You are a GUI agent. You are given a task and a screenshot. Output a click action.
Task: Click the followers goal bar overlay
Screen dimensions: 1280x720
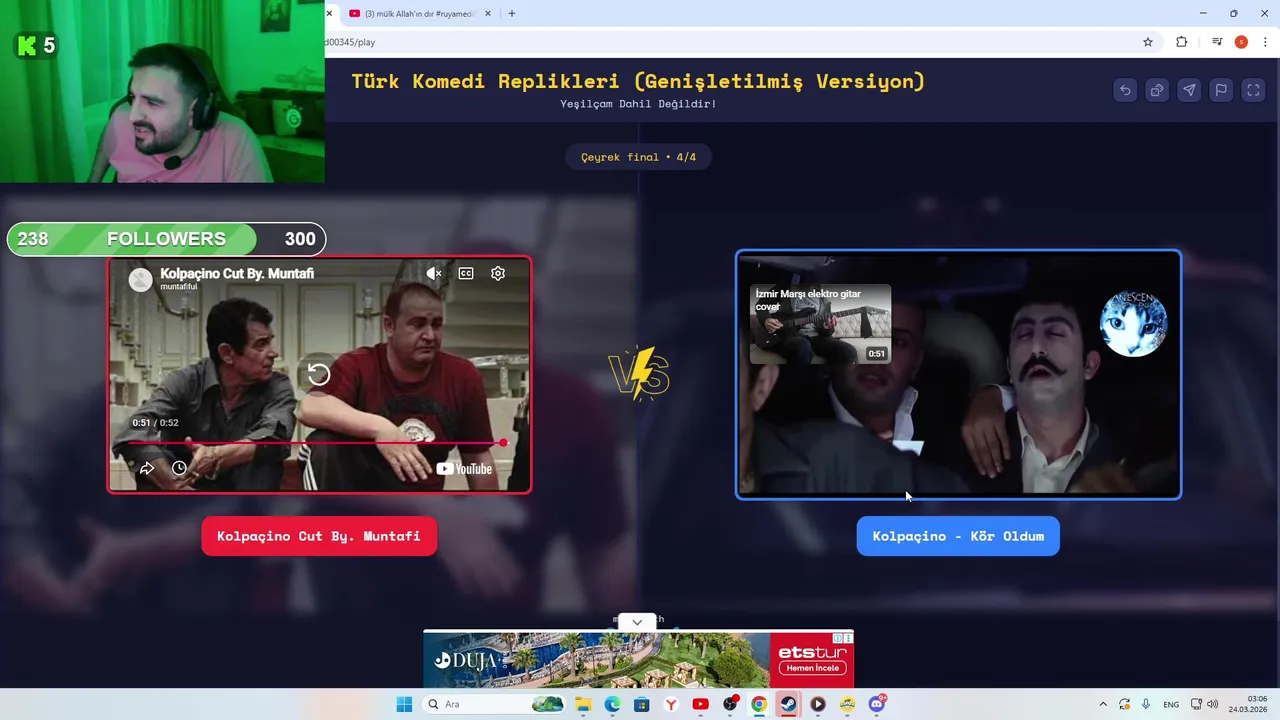pos(166,239)
